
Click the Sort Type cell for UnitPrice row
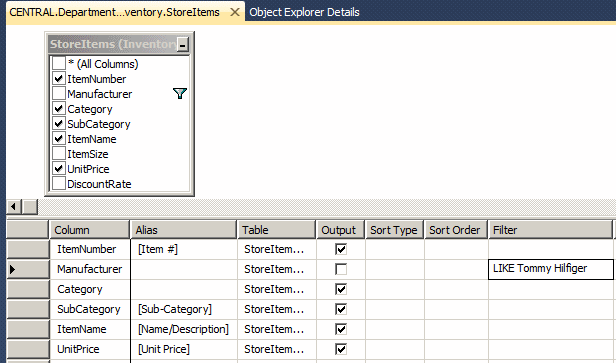point(394,349)
